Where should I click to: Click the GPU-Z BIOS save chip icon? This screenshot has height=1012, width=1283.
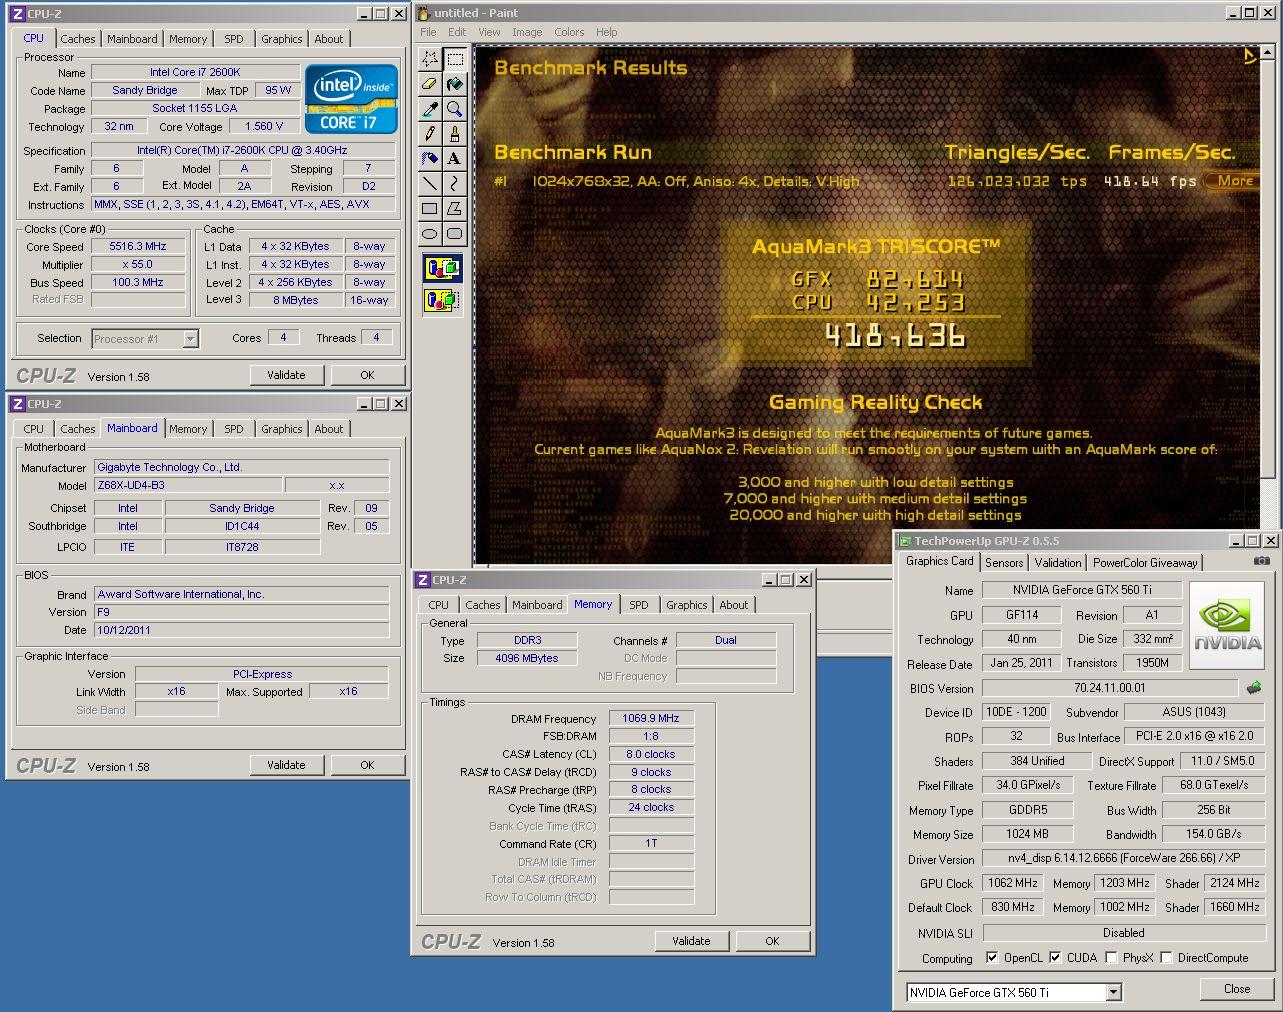coord(1254,688)
